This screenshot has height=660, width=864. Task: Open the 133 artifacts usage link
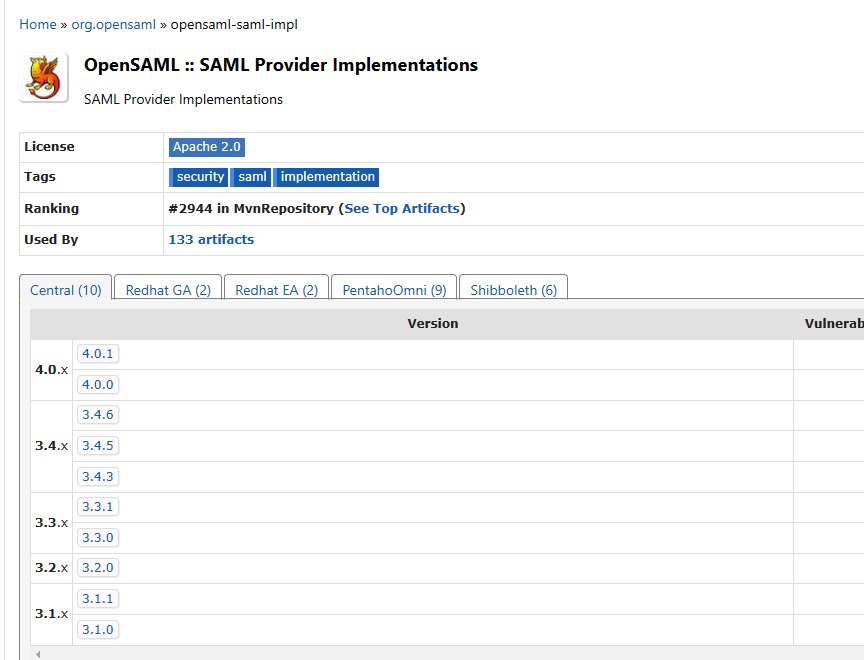pos(211,240)
